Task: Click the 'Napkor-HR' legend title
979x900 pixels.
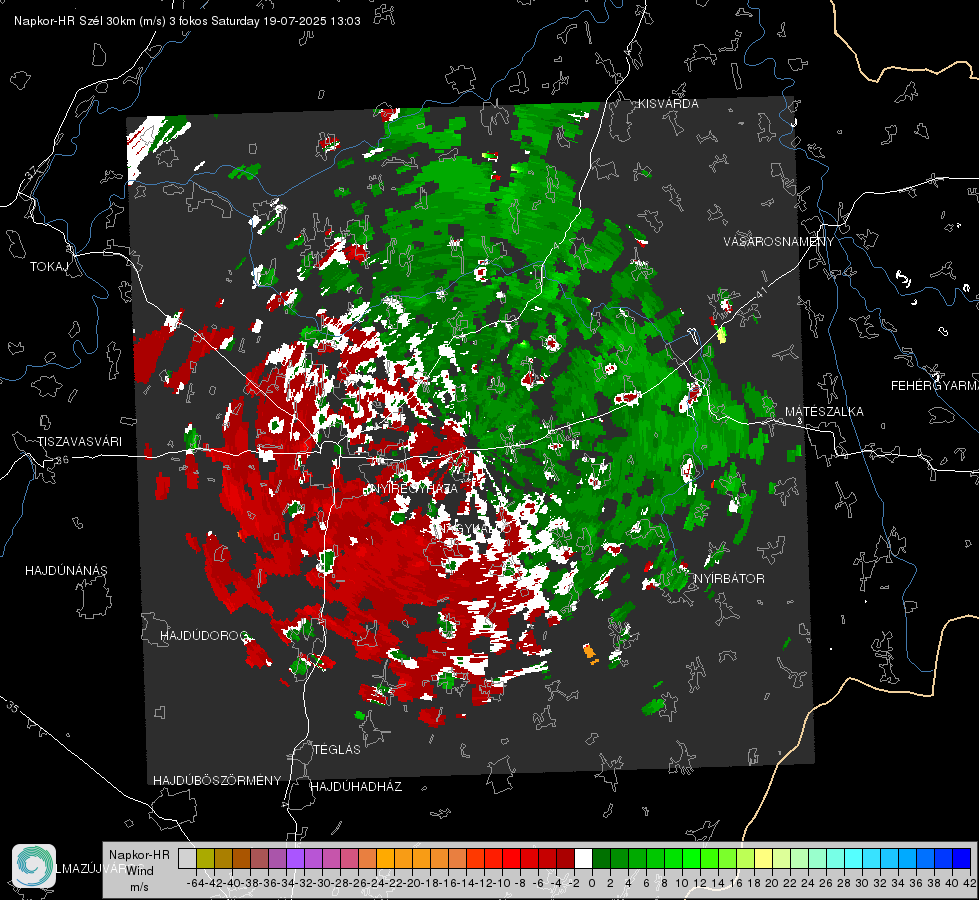Action: point(139,854)
